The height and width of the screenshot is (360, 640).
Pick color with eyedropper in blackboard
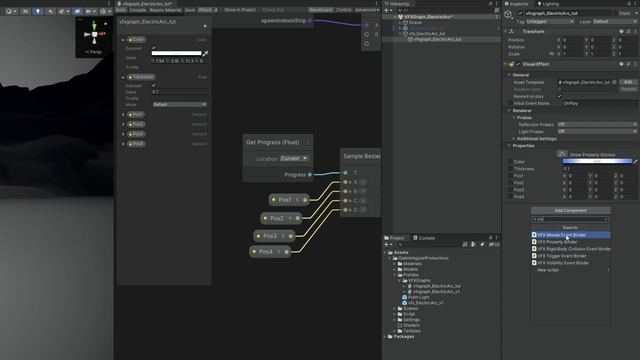coord(205,53)
